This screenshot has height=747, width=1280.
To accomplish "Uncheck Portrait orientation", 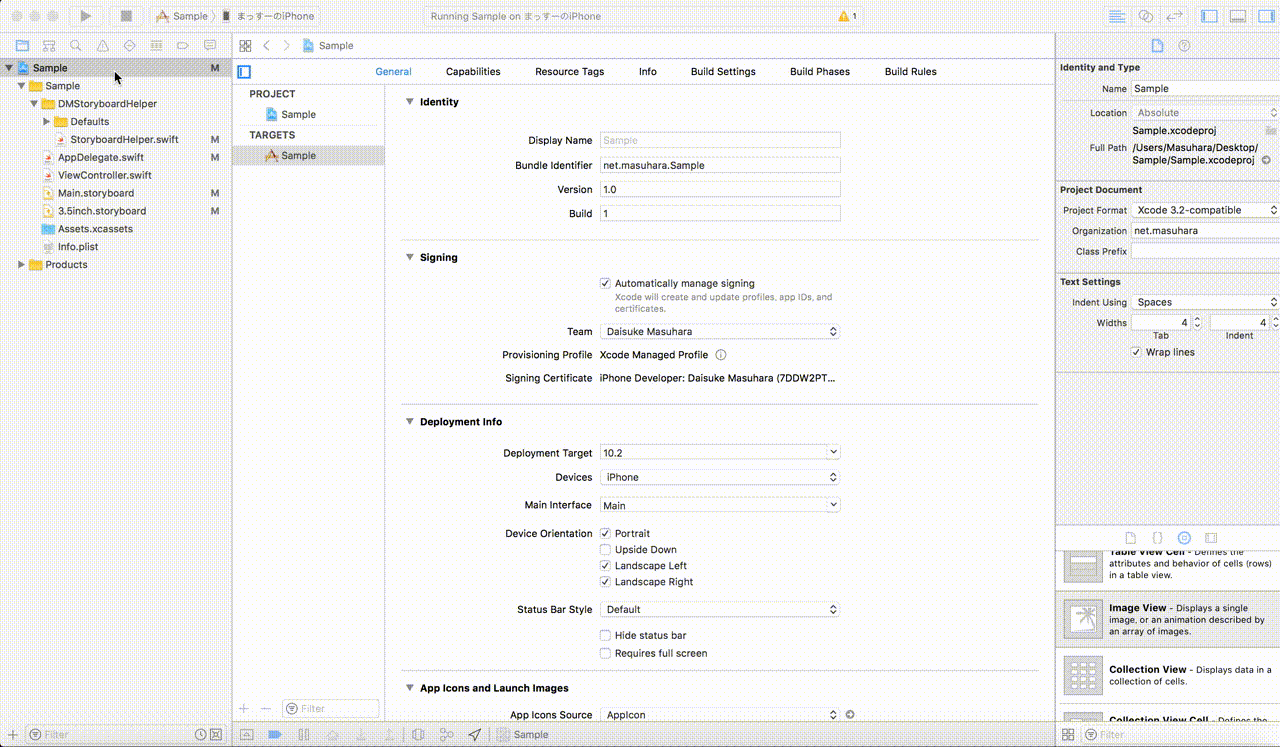I will click(x=605, y=534).
